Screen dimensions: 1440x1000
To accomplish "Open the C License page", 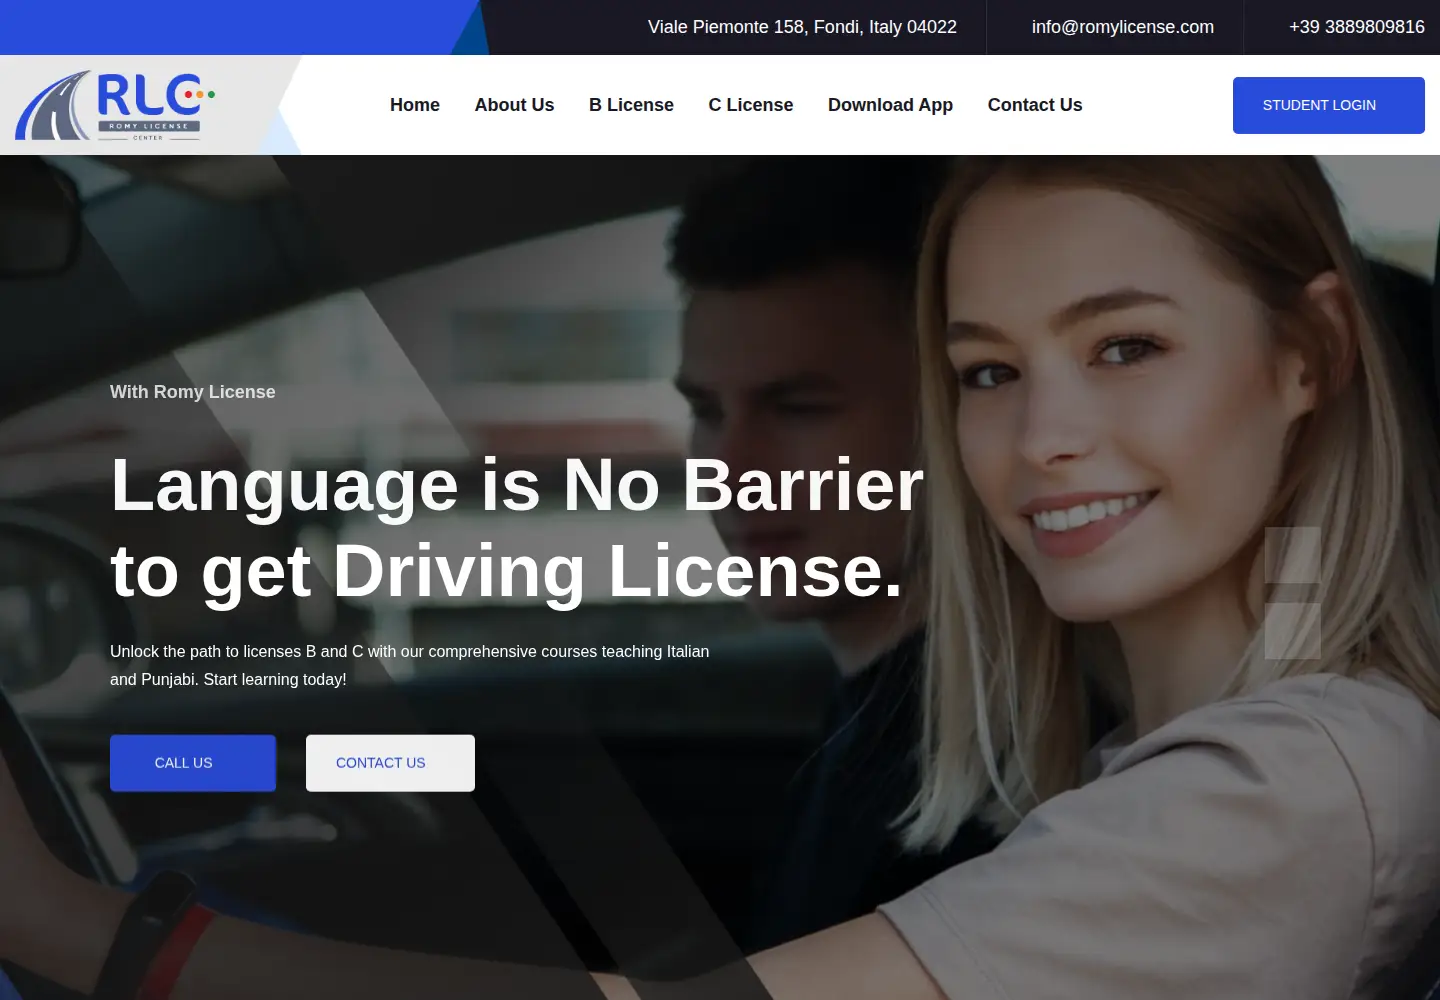I will coord(751,105).
